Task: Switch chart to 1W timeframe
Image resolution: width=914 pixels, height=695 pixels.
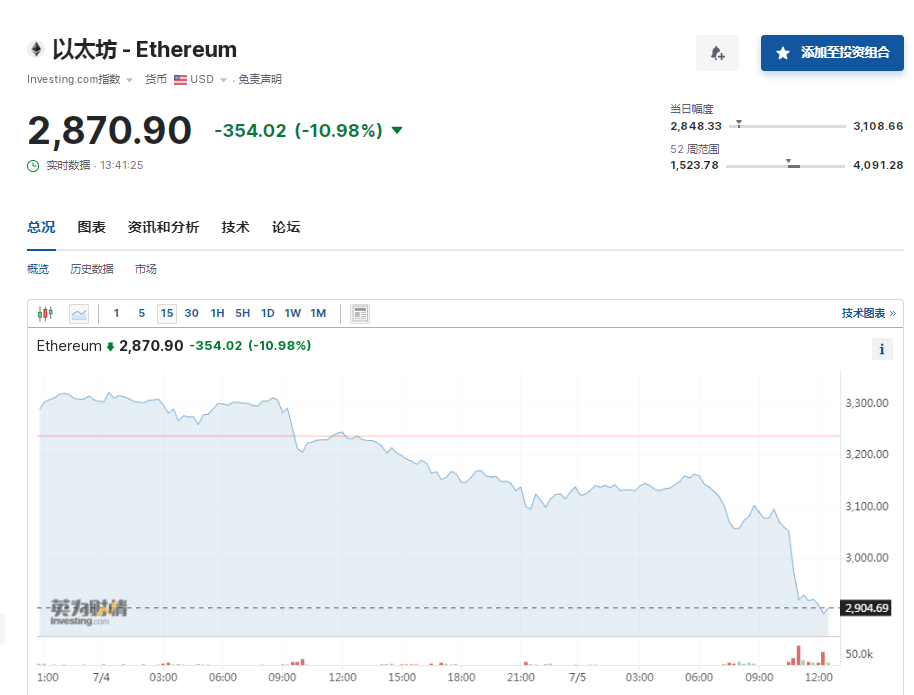Action: click(x=292, y=312)
